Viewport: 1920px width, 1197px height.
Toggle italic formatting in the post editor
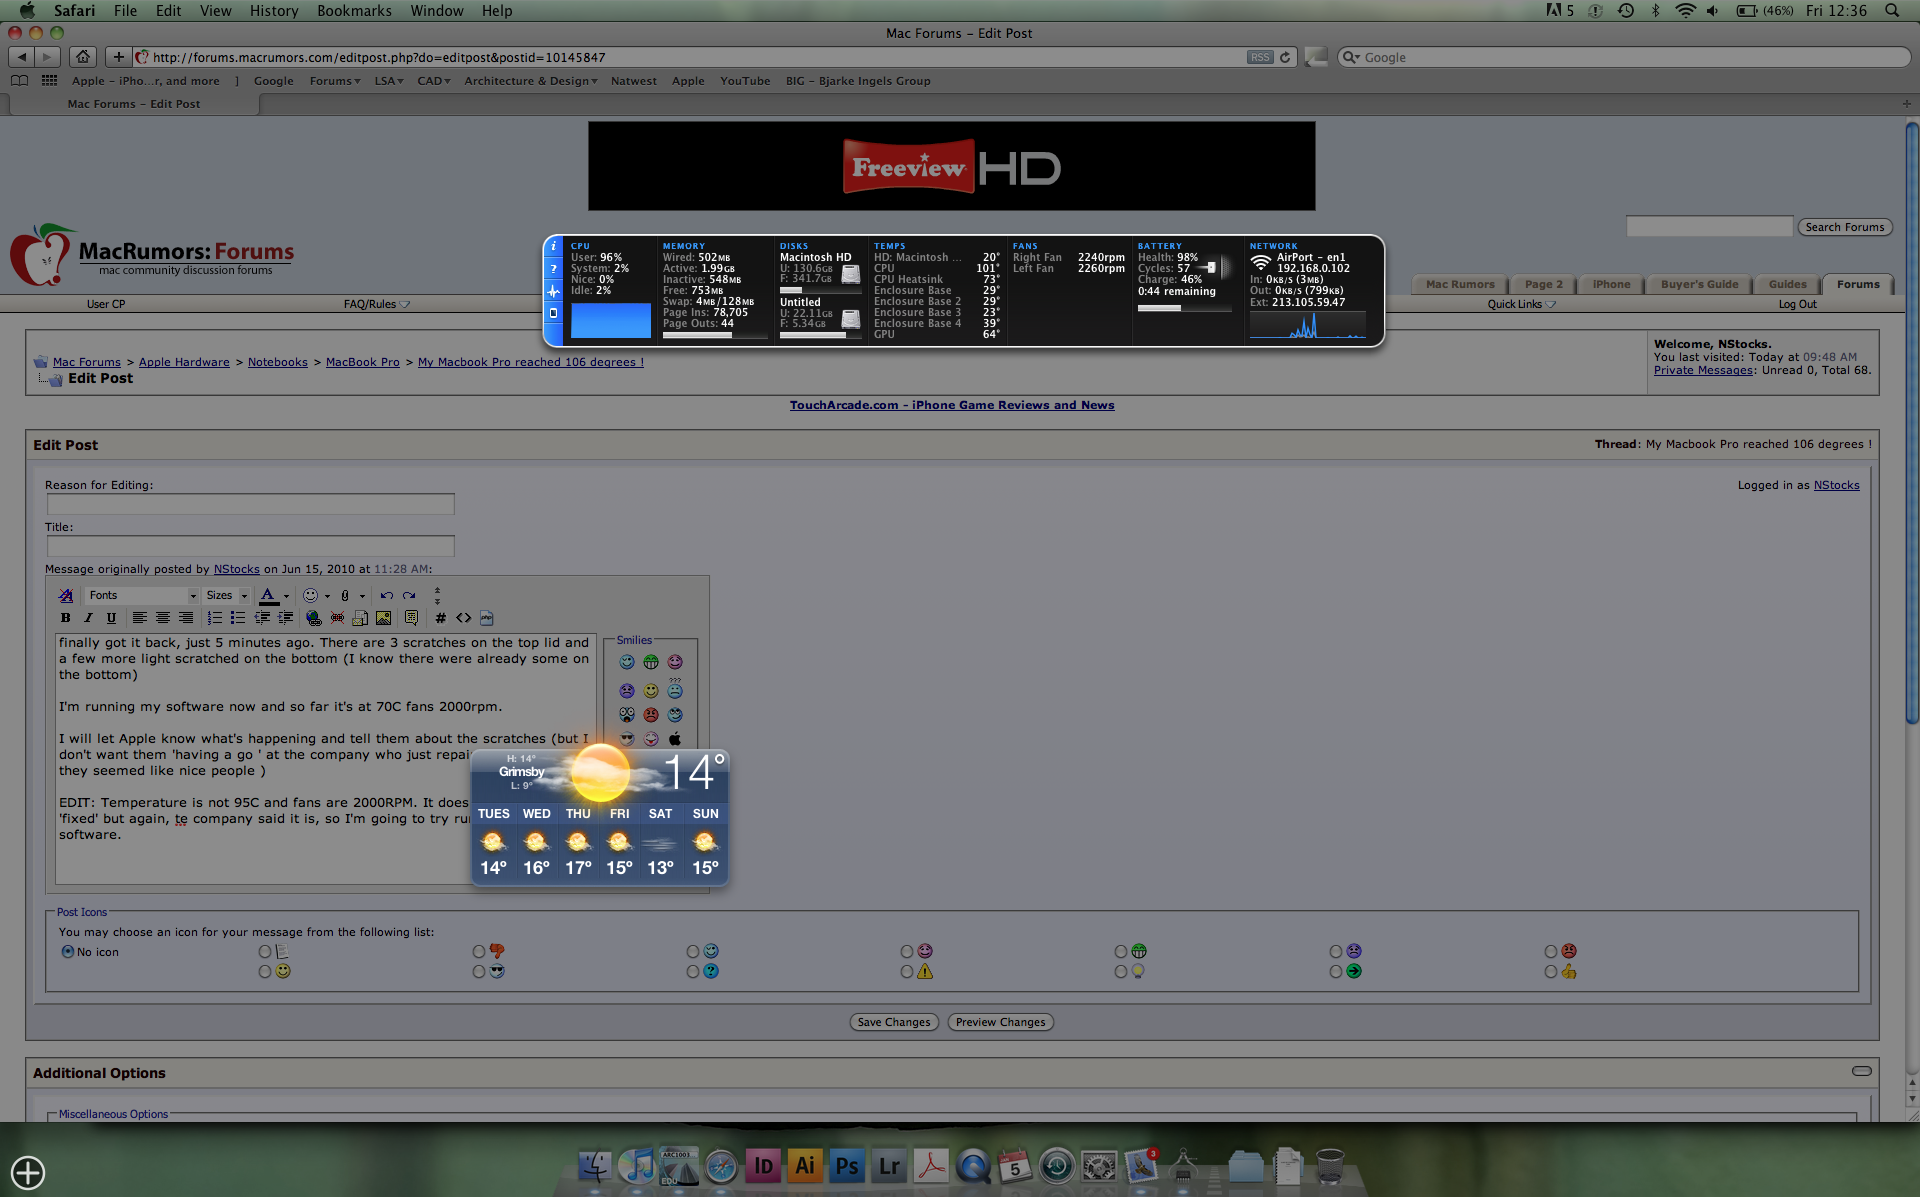pyautogui.click(x=88, y=618)
